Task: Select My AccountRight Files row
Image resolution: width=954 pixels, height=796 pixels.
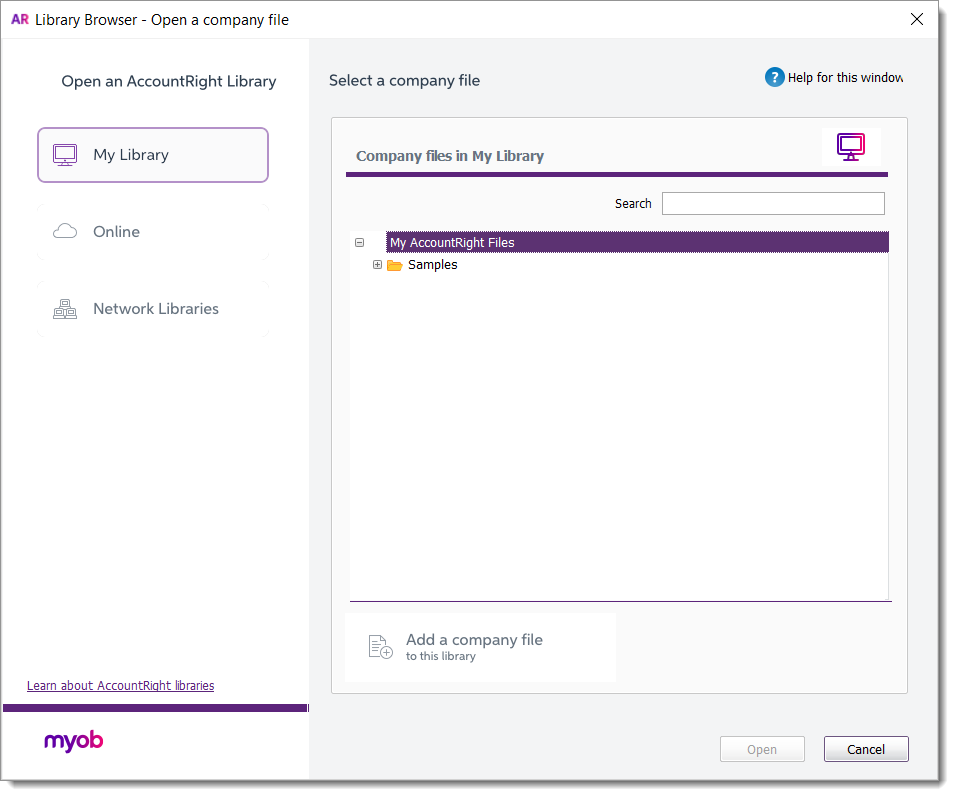Action: coord(637,242)
